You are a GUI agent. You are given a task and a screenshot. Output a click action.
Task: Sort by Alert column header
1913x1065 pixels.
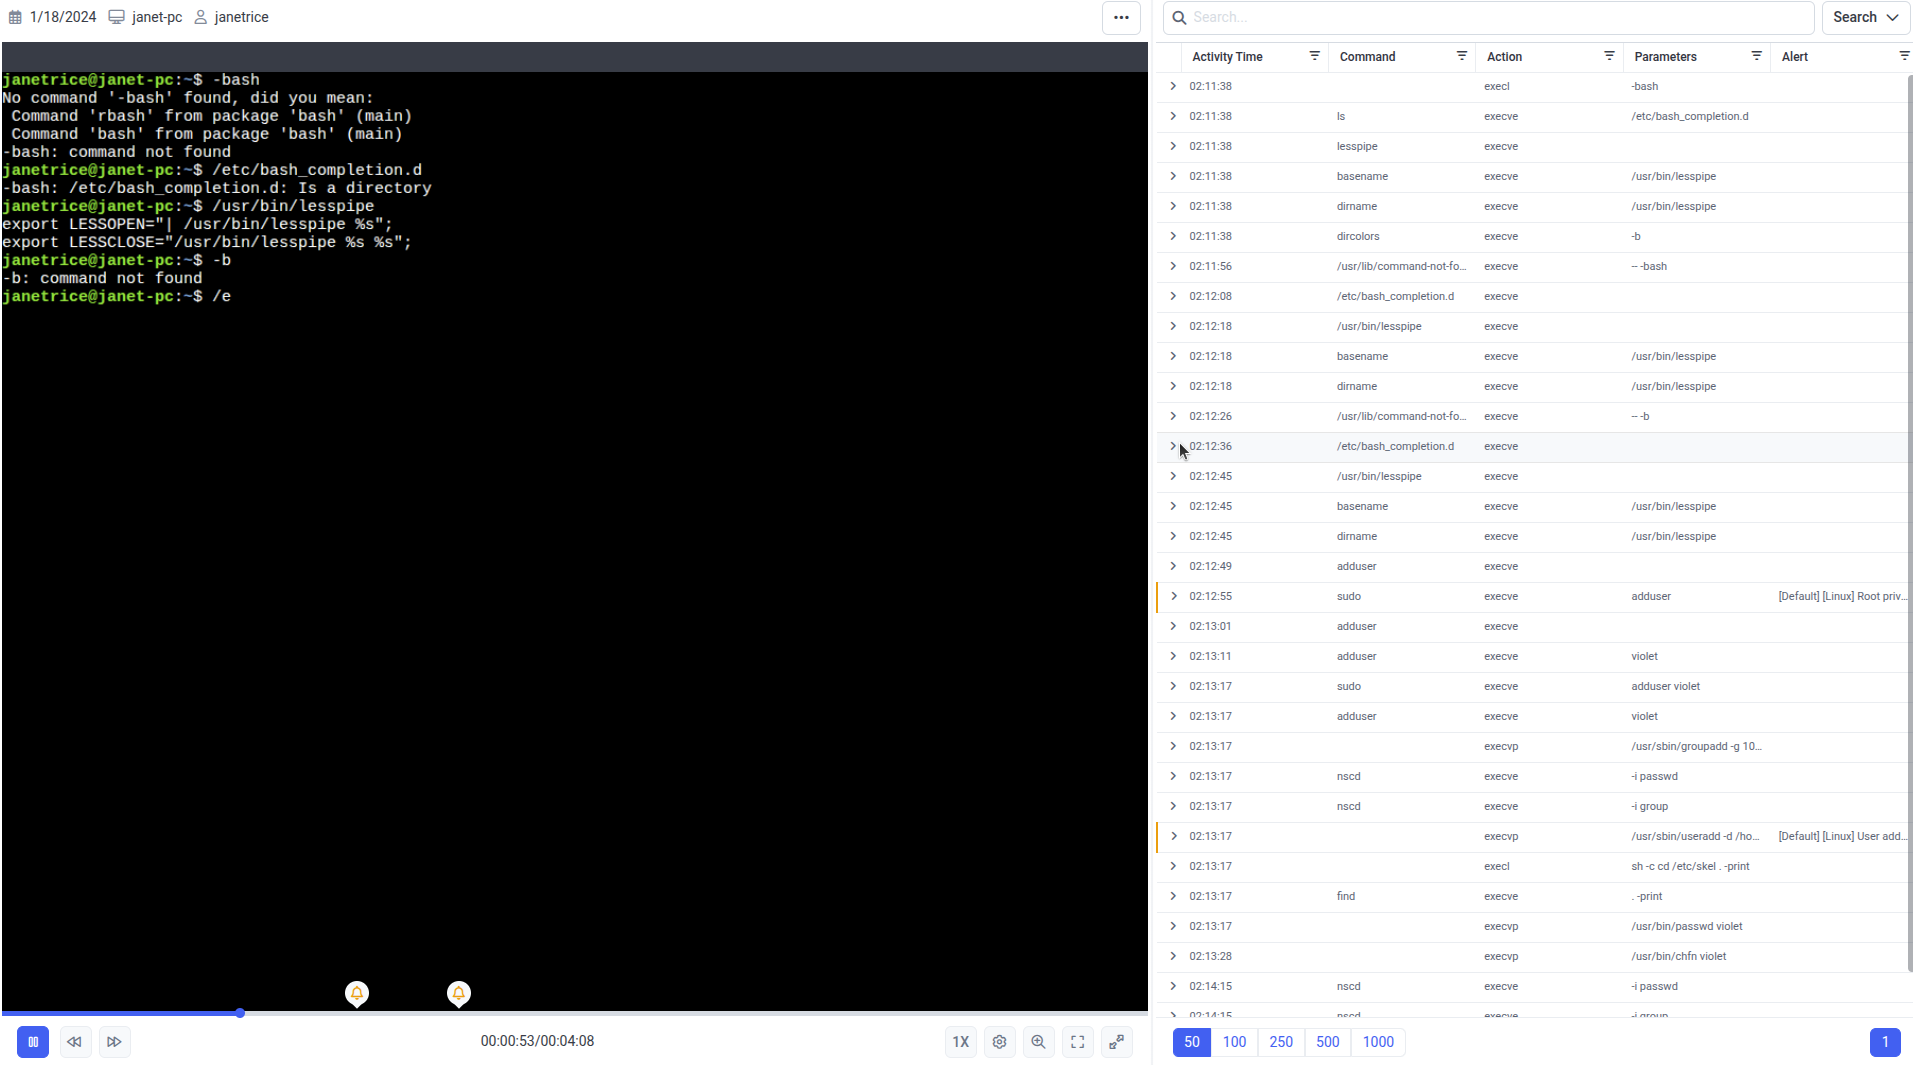pos(1794,57)
